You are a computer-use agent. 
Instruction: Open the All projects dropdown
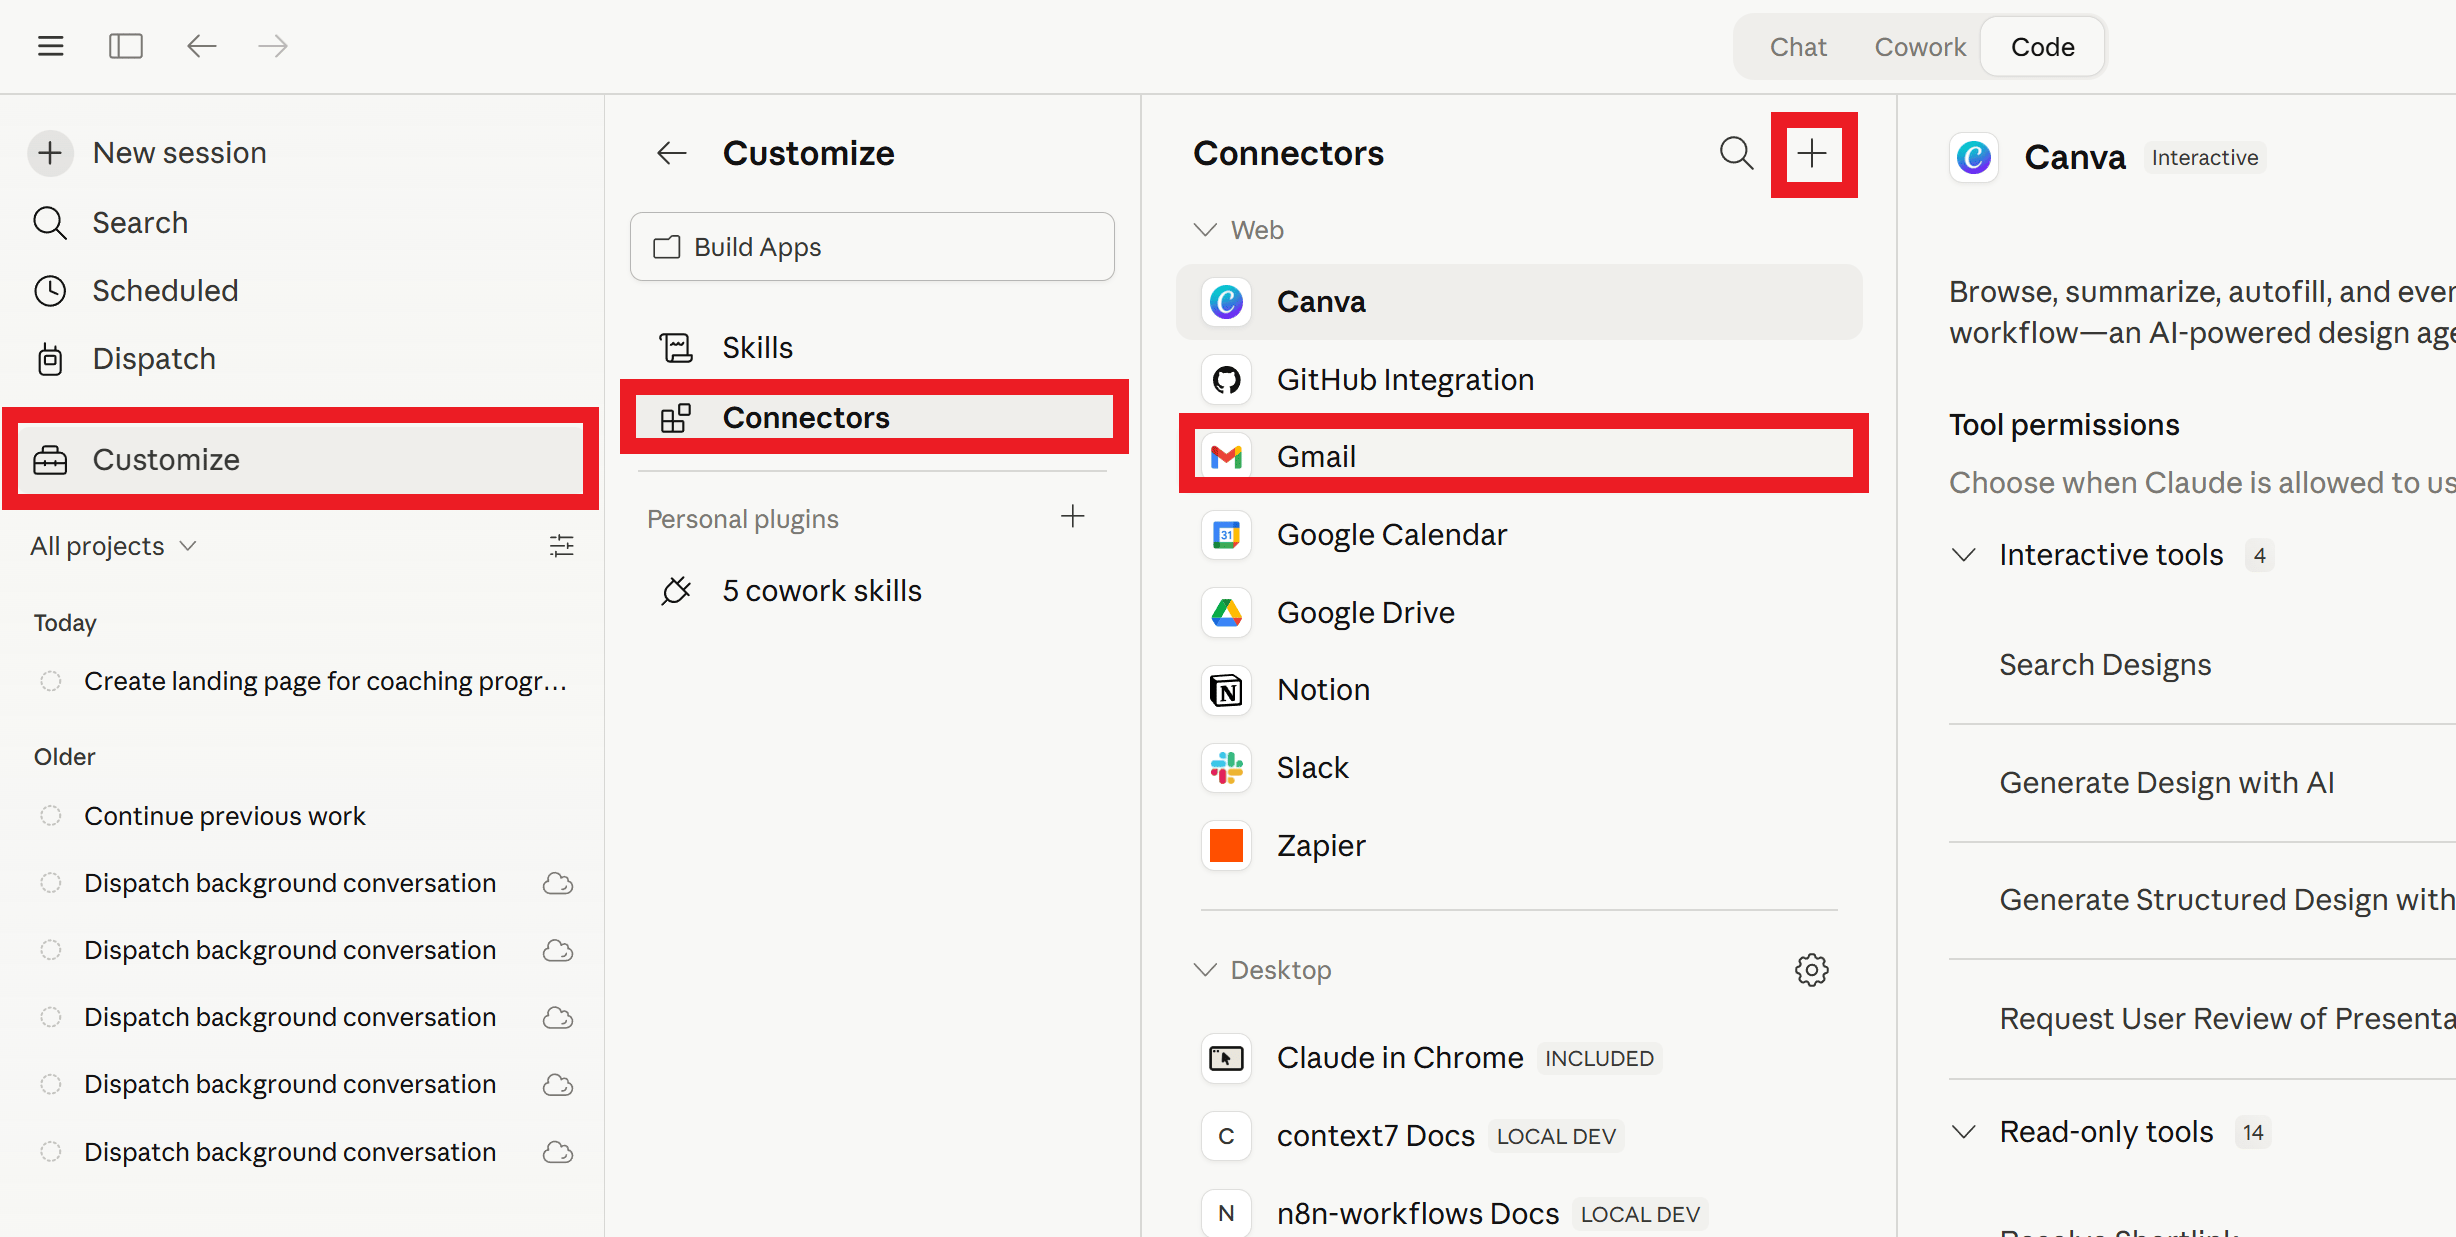pyautogui.click(x=113, y=546)
